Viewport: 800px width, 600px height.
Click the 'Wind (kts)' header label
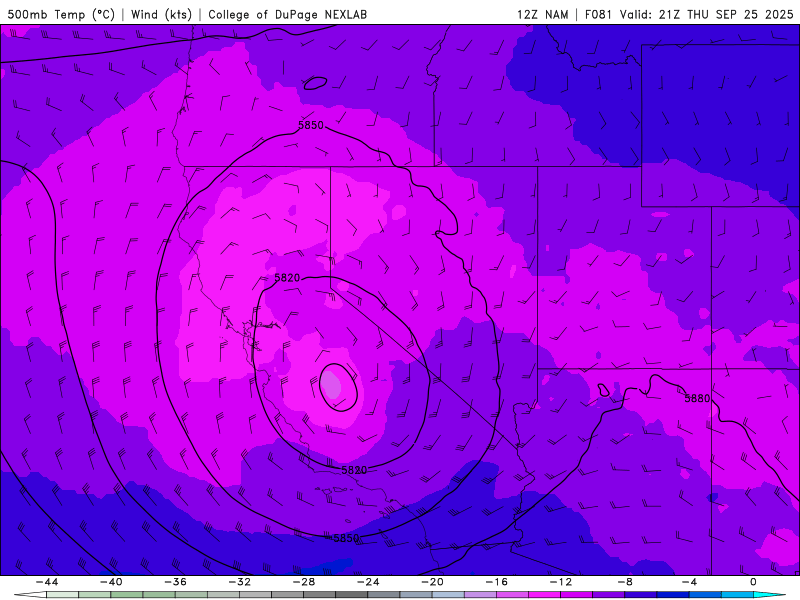click(x=161, y=14)
